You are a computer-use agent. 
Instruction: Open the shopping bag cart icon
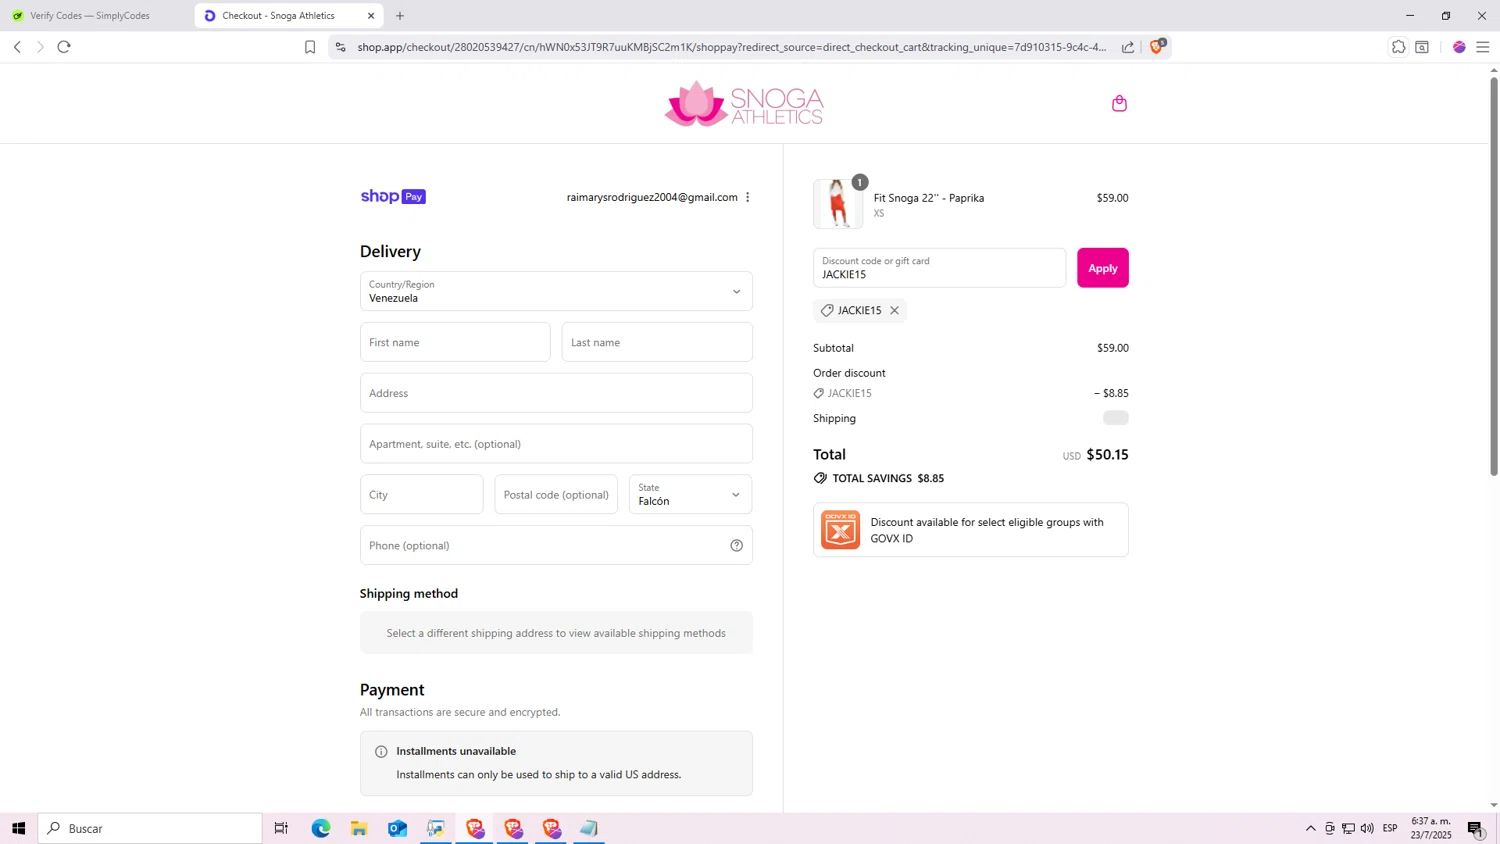[1119, 103]
